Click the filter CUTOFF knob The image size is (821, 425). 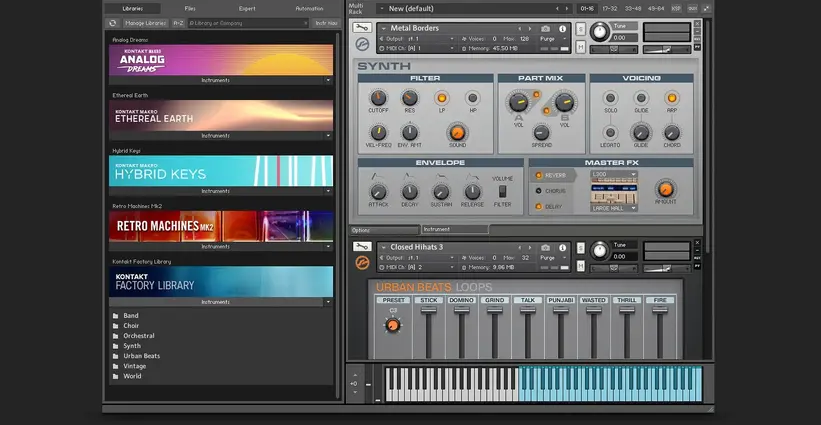click(378, 97)
